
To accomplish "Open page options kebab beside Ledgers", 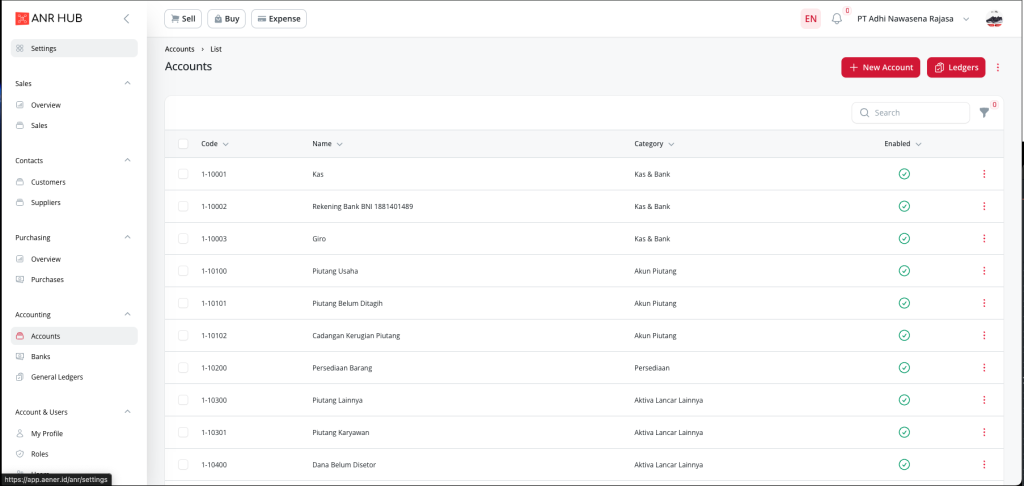I will tap(997, 67).
